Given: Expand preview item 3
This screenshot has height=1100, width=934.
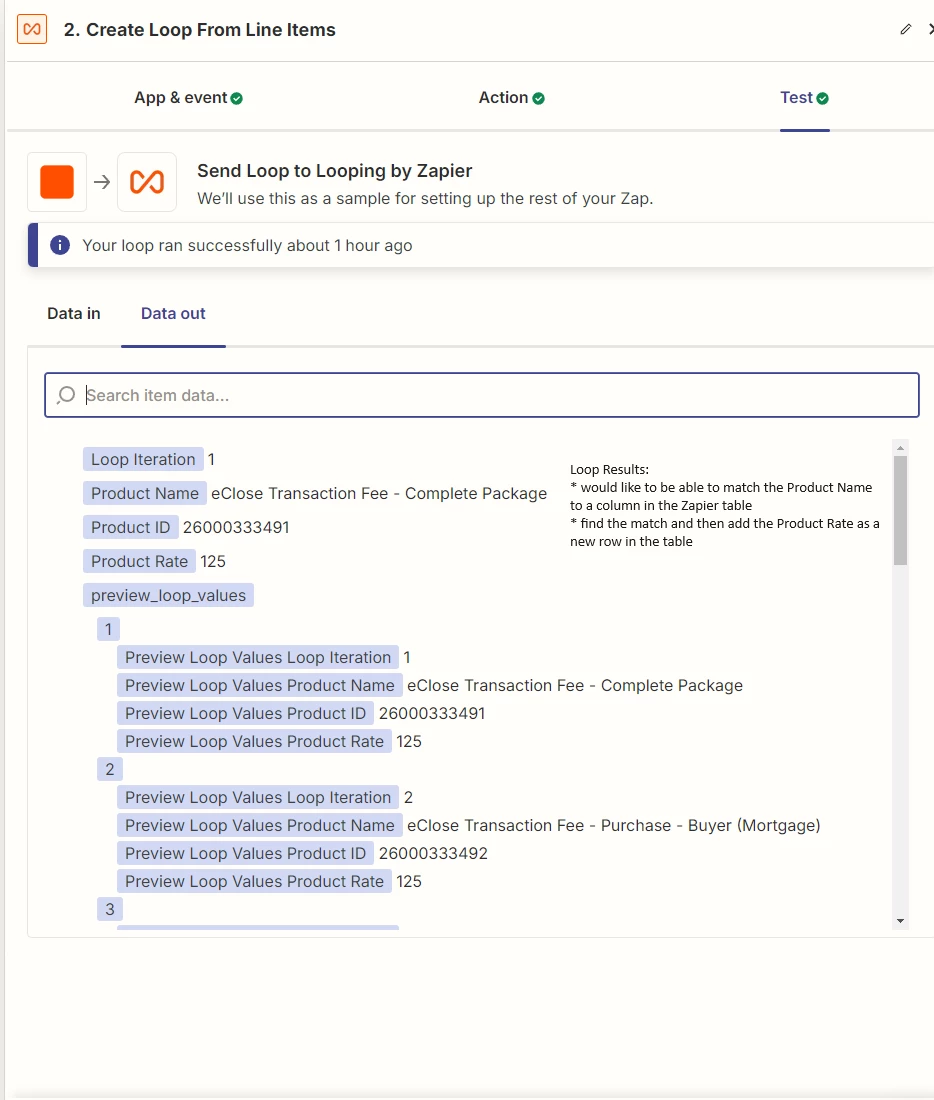Looking at the screenshot, I should click(109, 909).
